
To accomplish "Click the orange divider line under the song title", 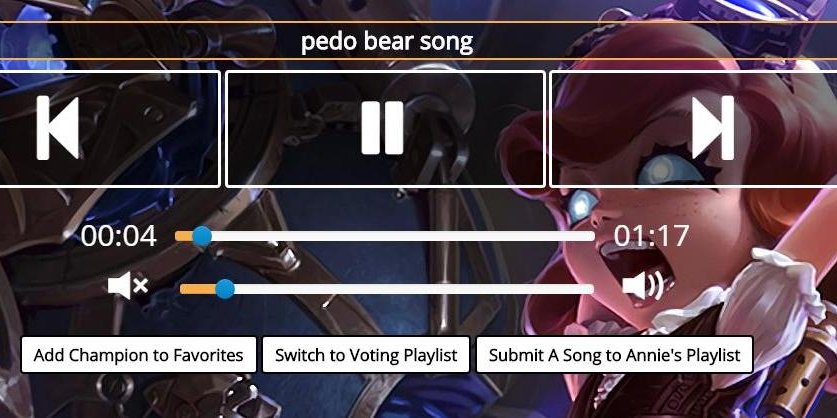I will (418, 59).
